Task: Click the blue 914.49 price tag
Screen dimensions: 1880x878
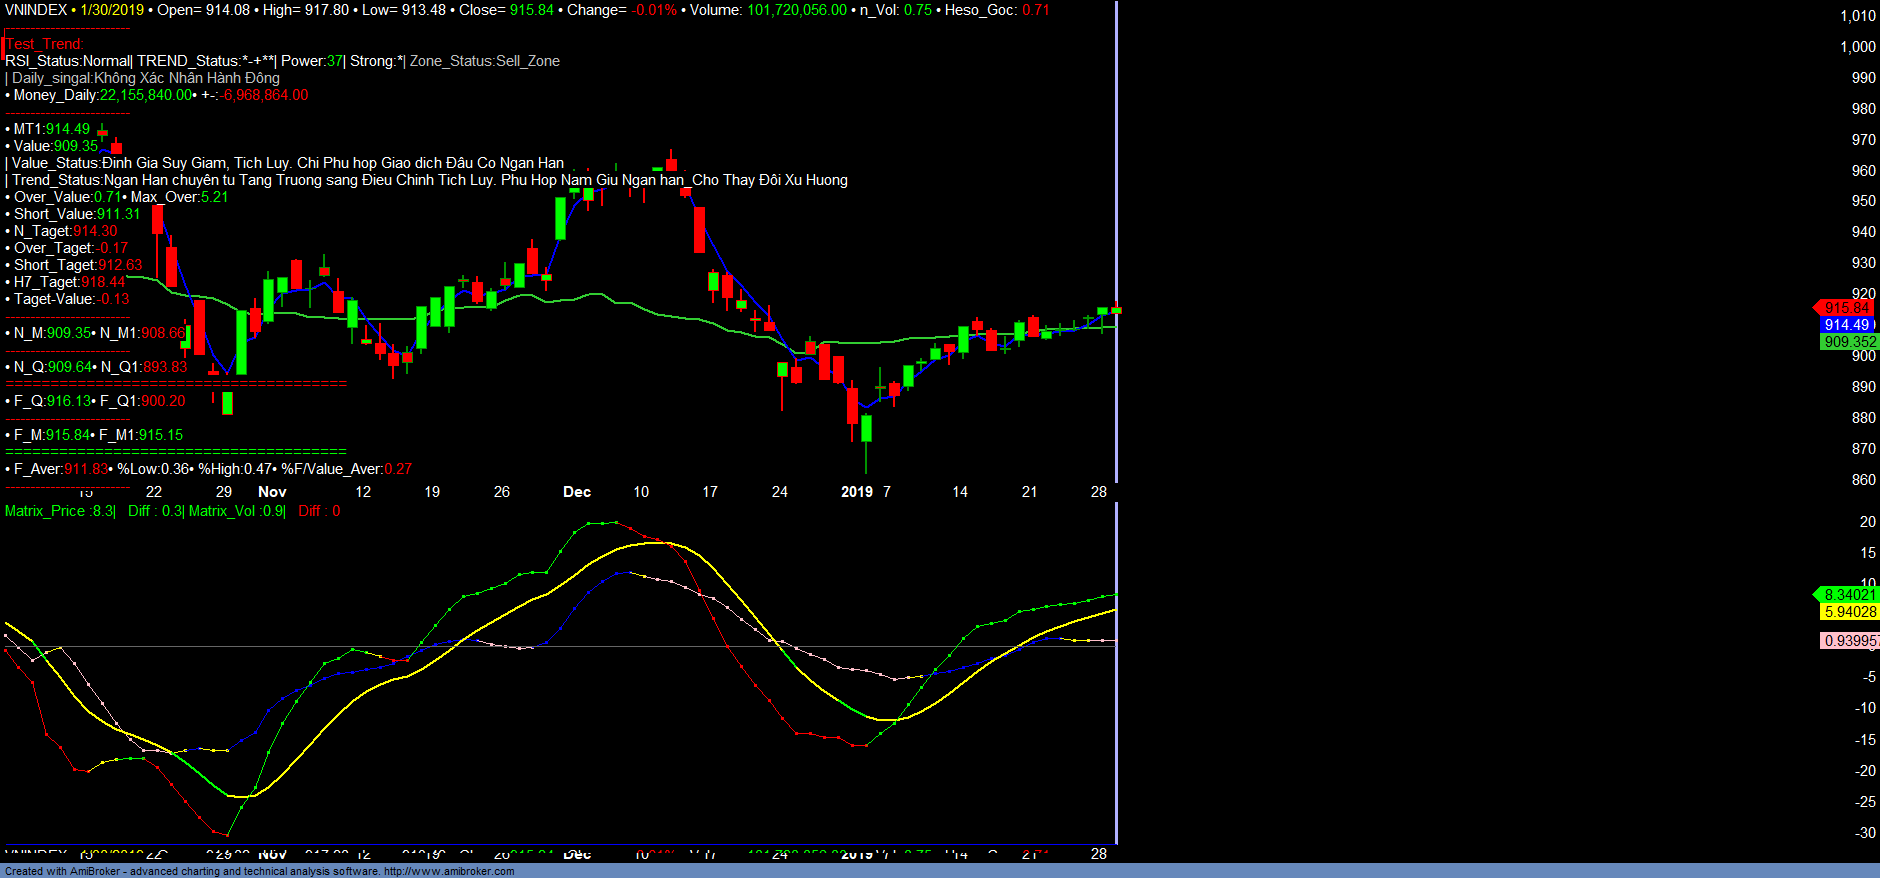Action: (x=1846, y=325)
